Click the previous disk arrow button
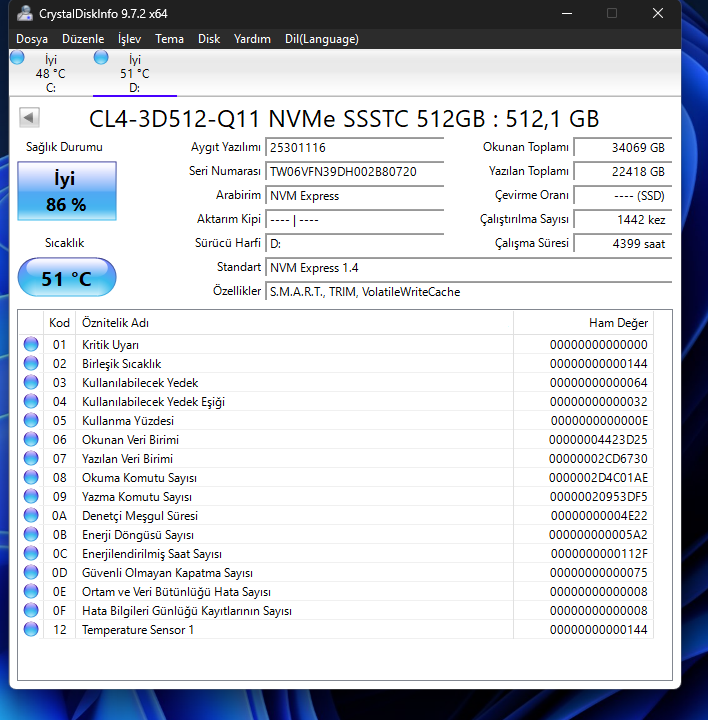Screen dimensions: 708x720 tap(29, 118)
